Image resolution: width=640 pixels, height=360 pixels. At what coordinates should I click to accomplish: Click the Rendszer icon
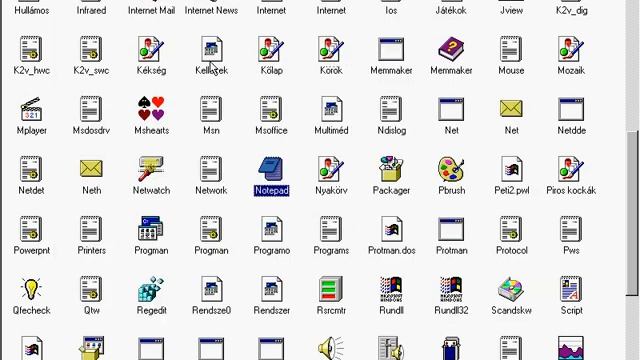tap(271, 289)
